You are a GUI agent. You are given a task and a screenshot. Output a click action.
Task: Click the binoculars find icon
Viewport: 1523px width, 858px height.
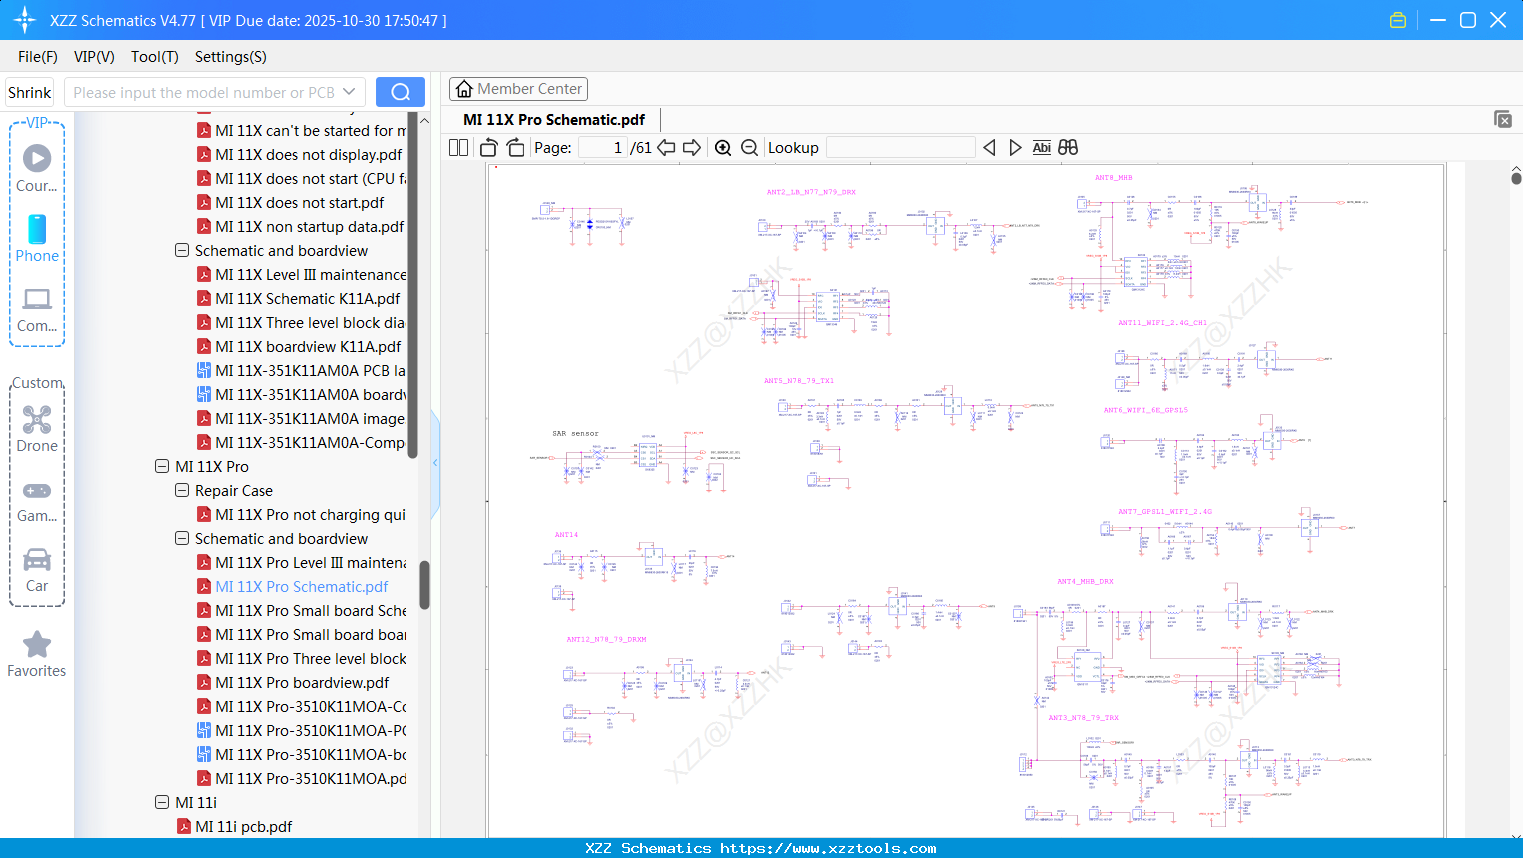1068,148
